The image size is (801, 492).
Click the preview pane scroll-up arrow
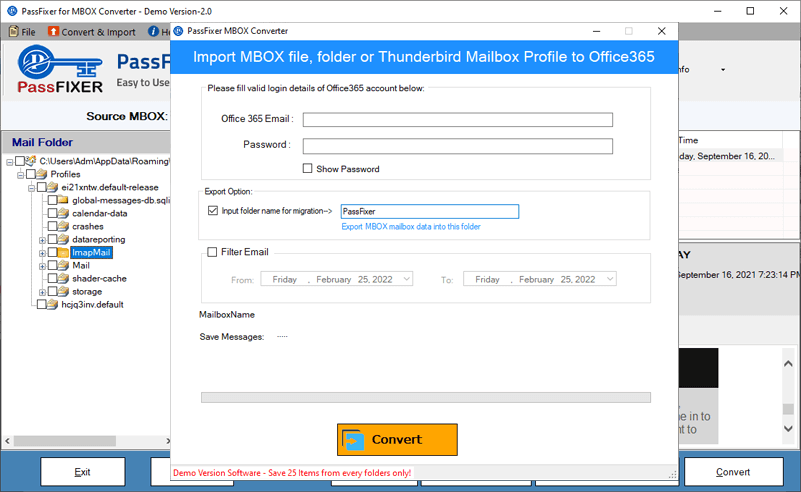pyautogui.click(x=788, y=364)
